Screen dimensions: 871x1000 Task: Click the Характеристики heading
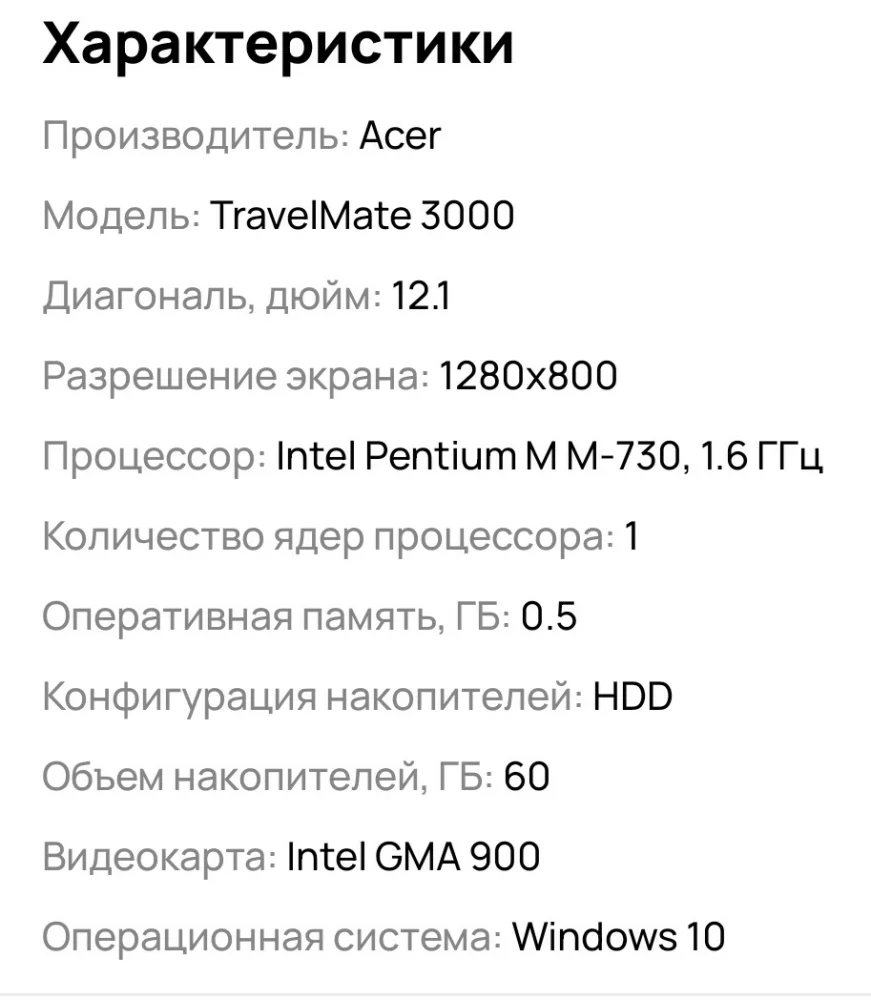(x=277, y=45)
